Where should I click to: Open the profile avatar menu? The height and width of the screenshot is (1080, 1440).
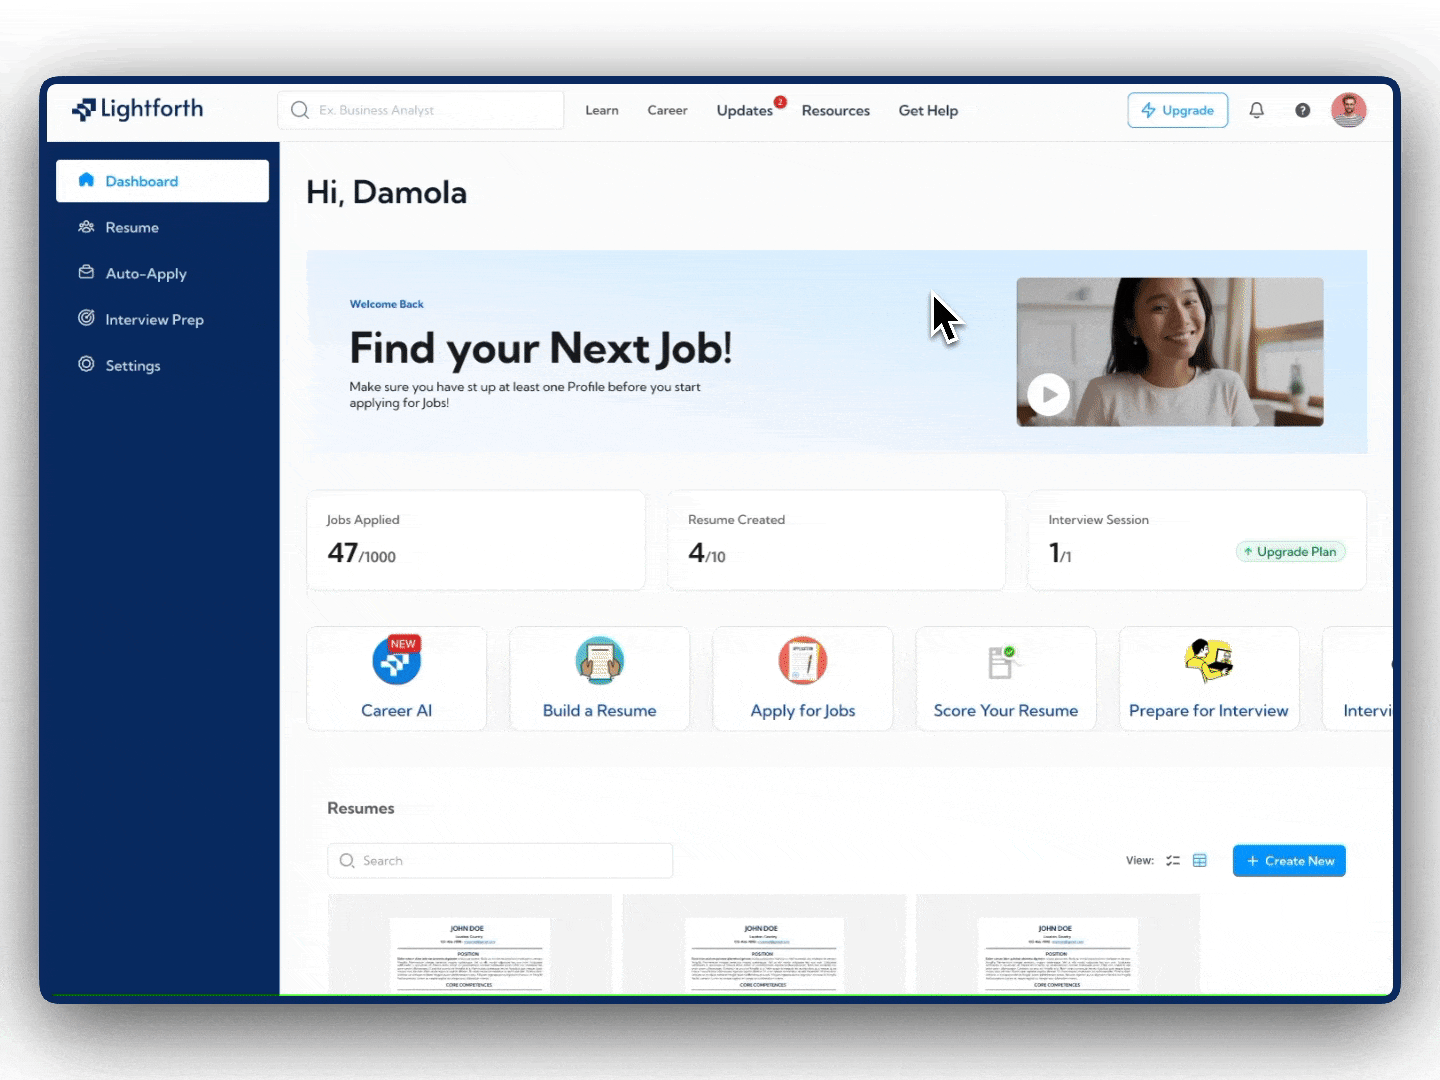coord(1349,110)
